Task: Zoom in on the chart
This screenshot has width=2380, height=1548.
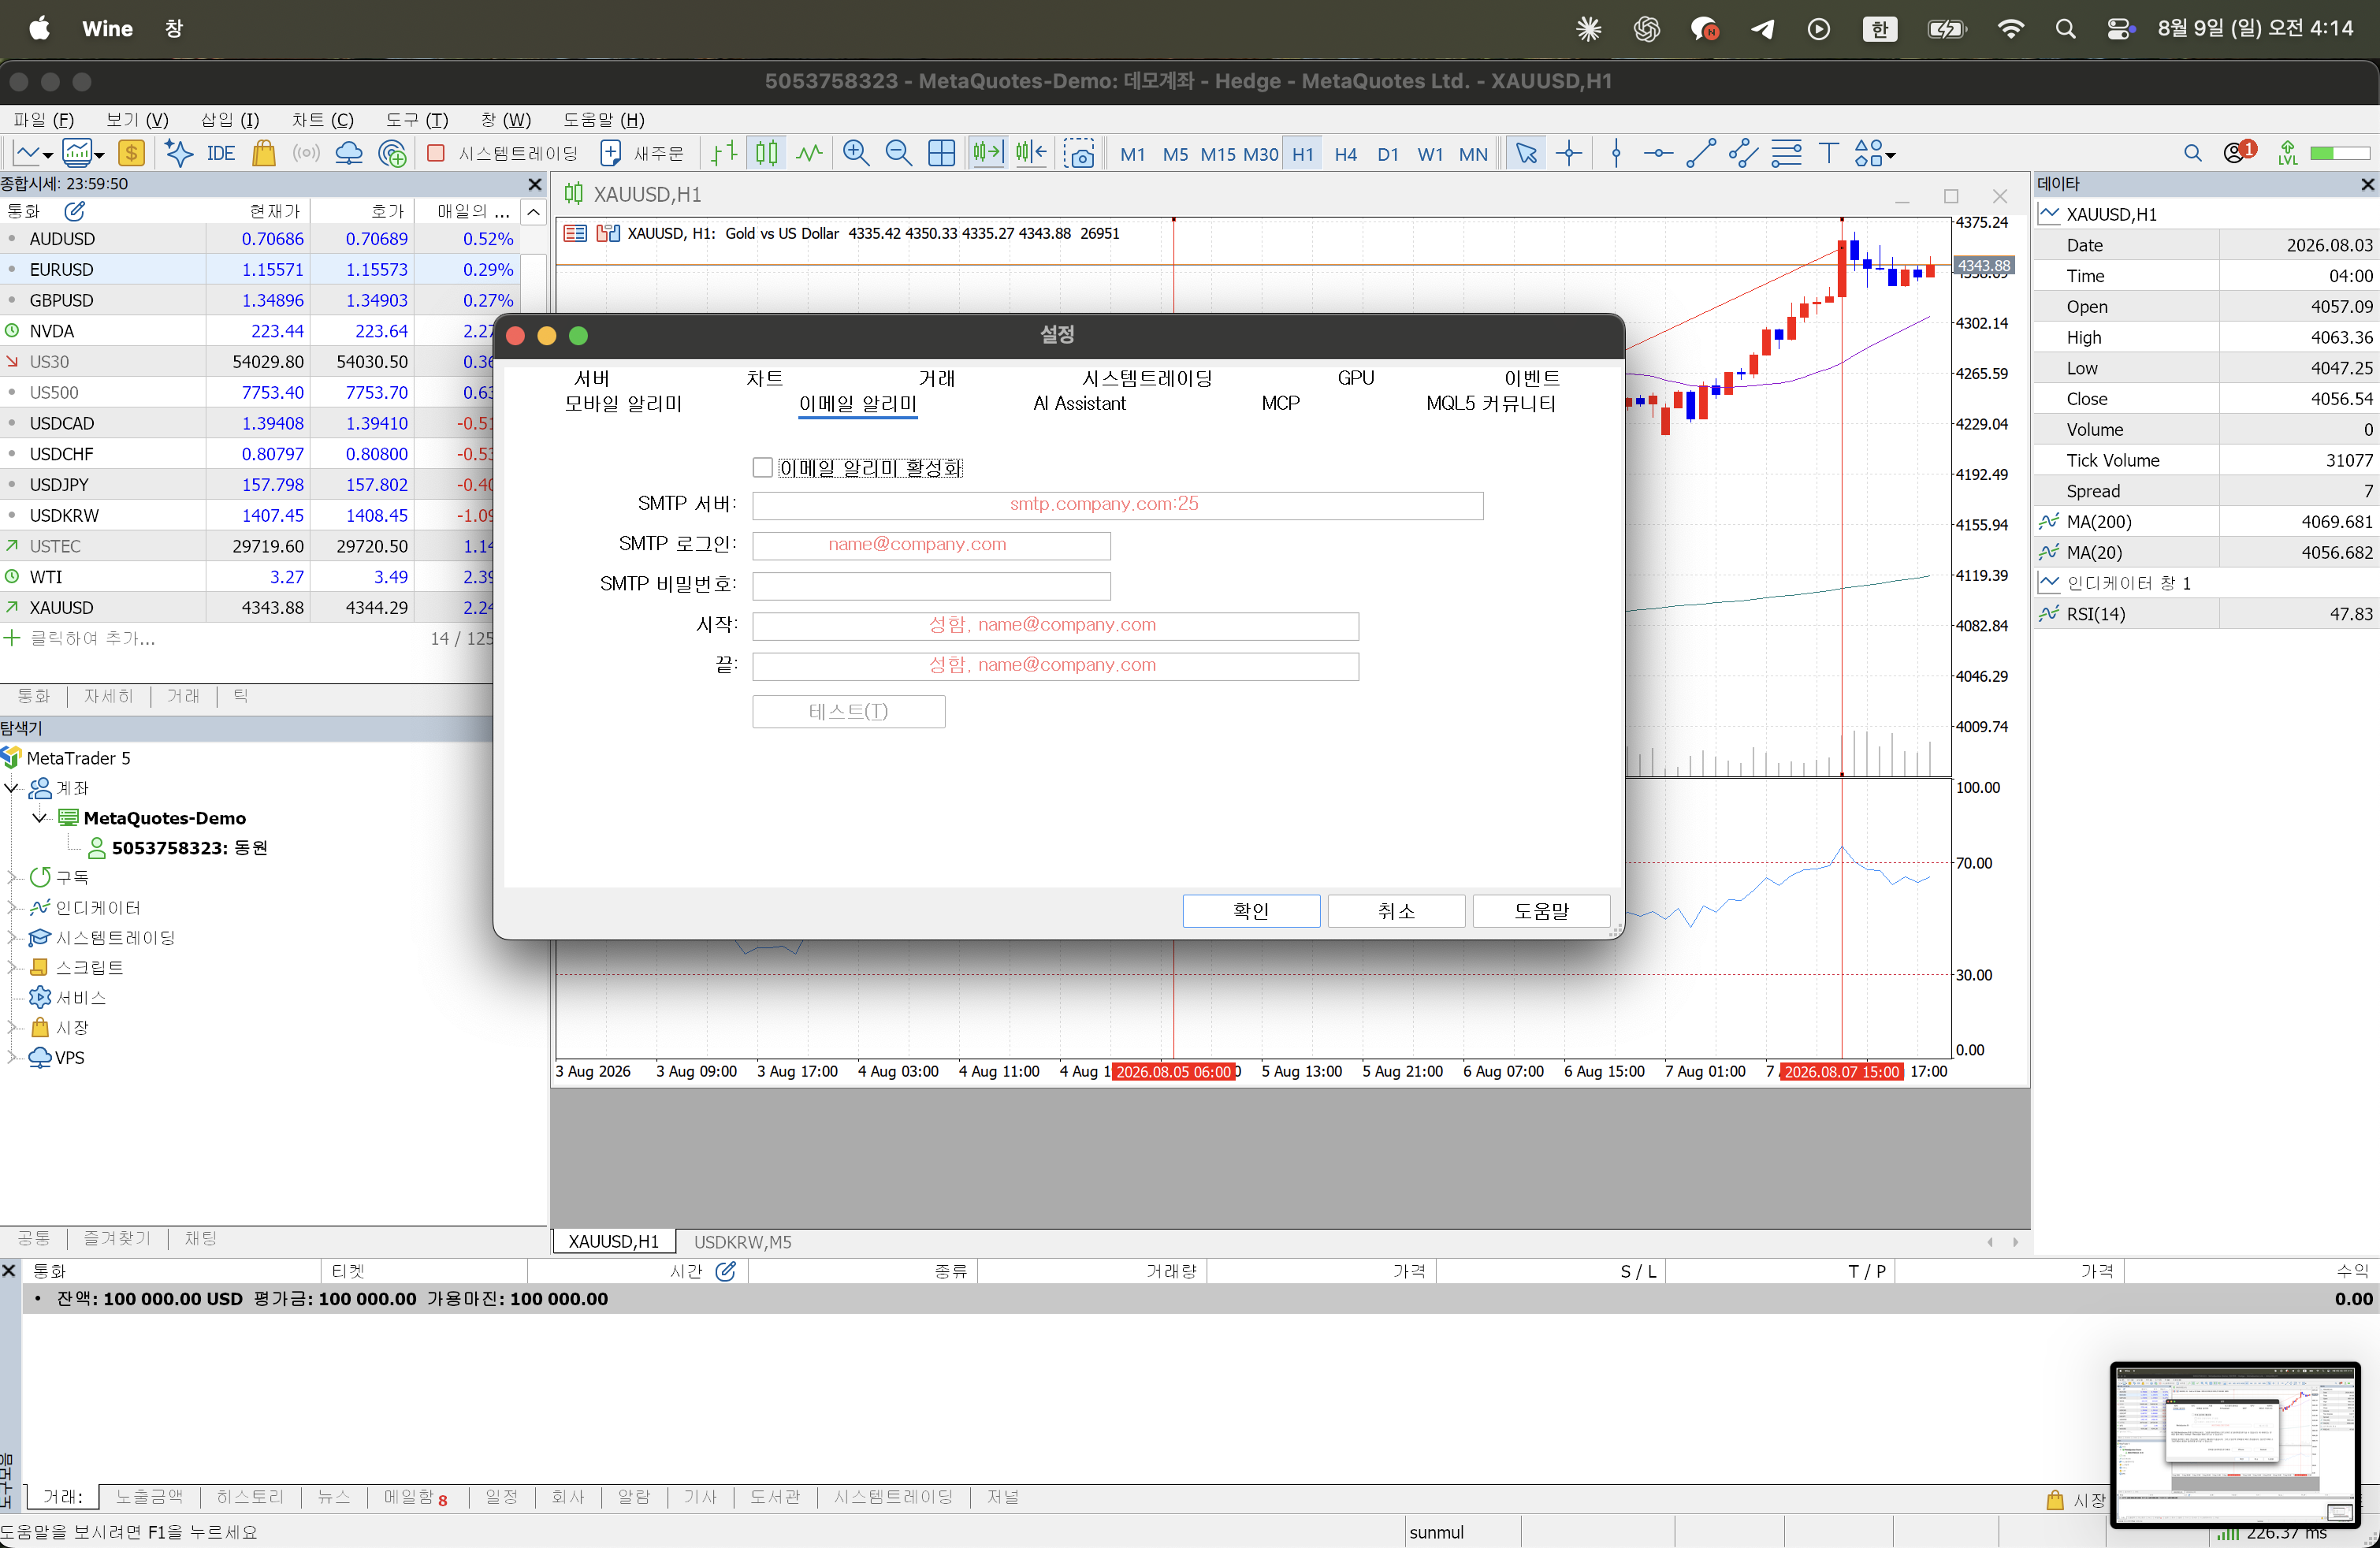Action: click(x=856, y=153)
